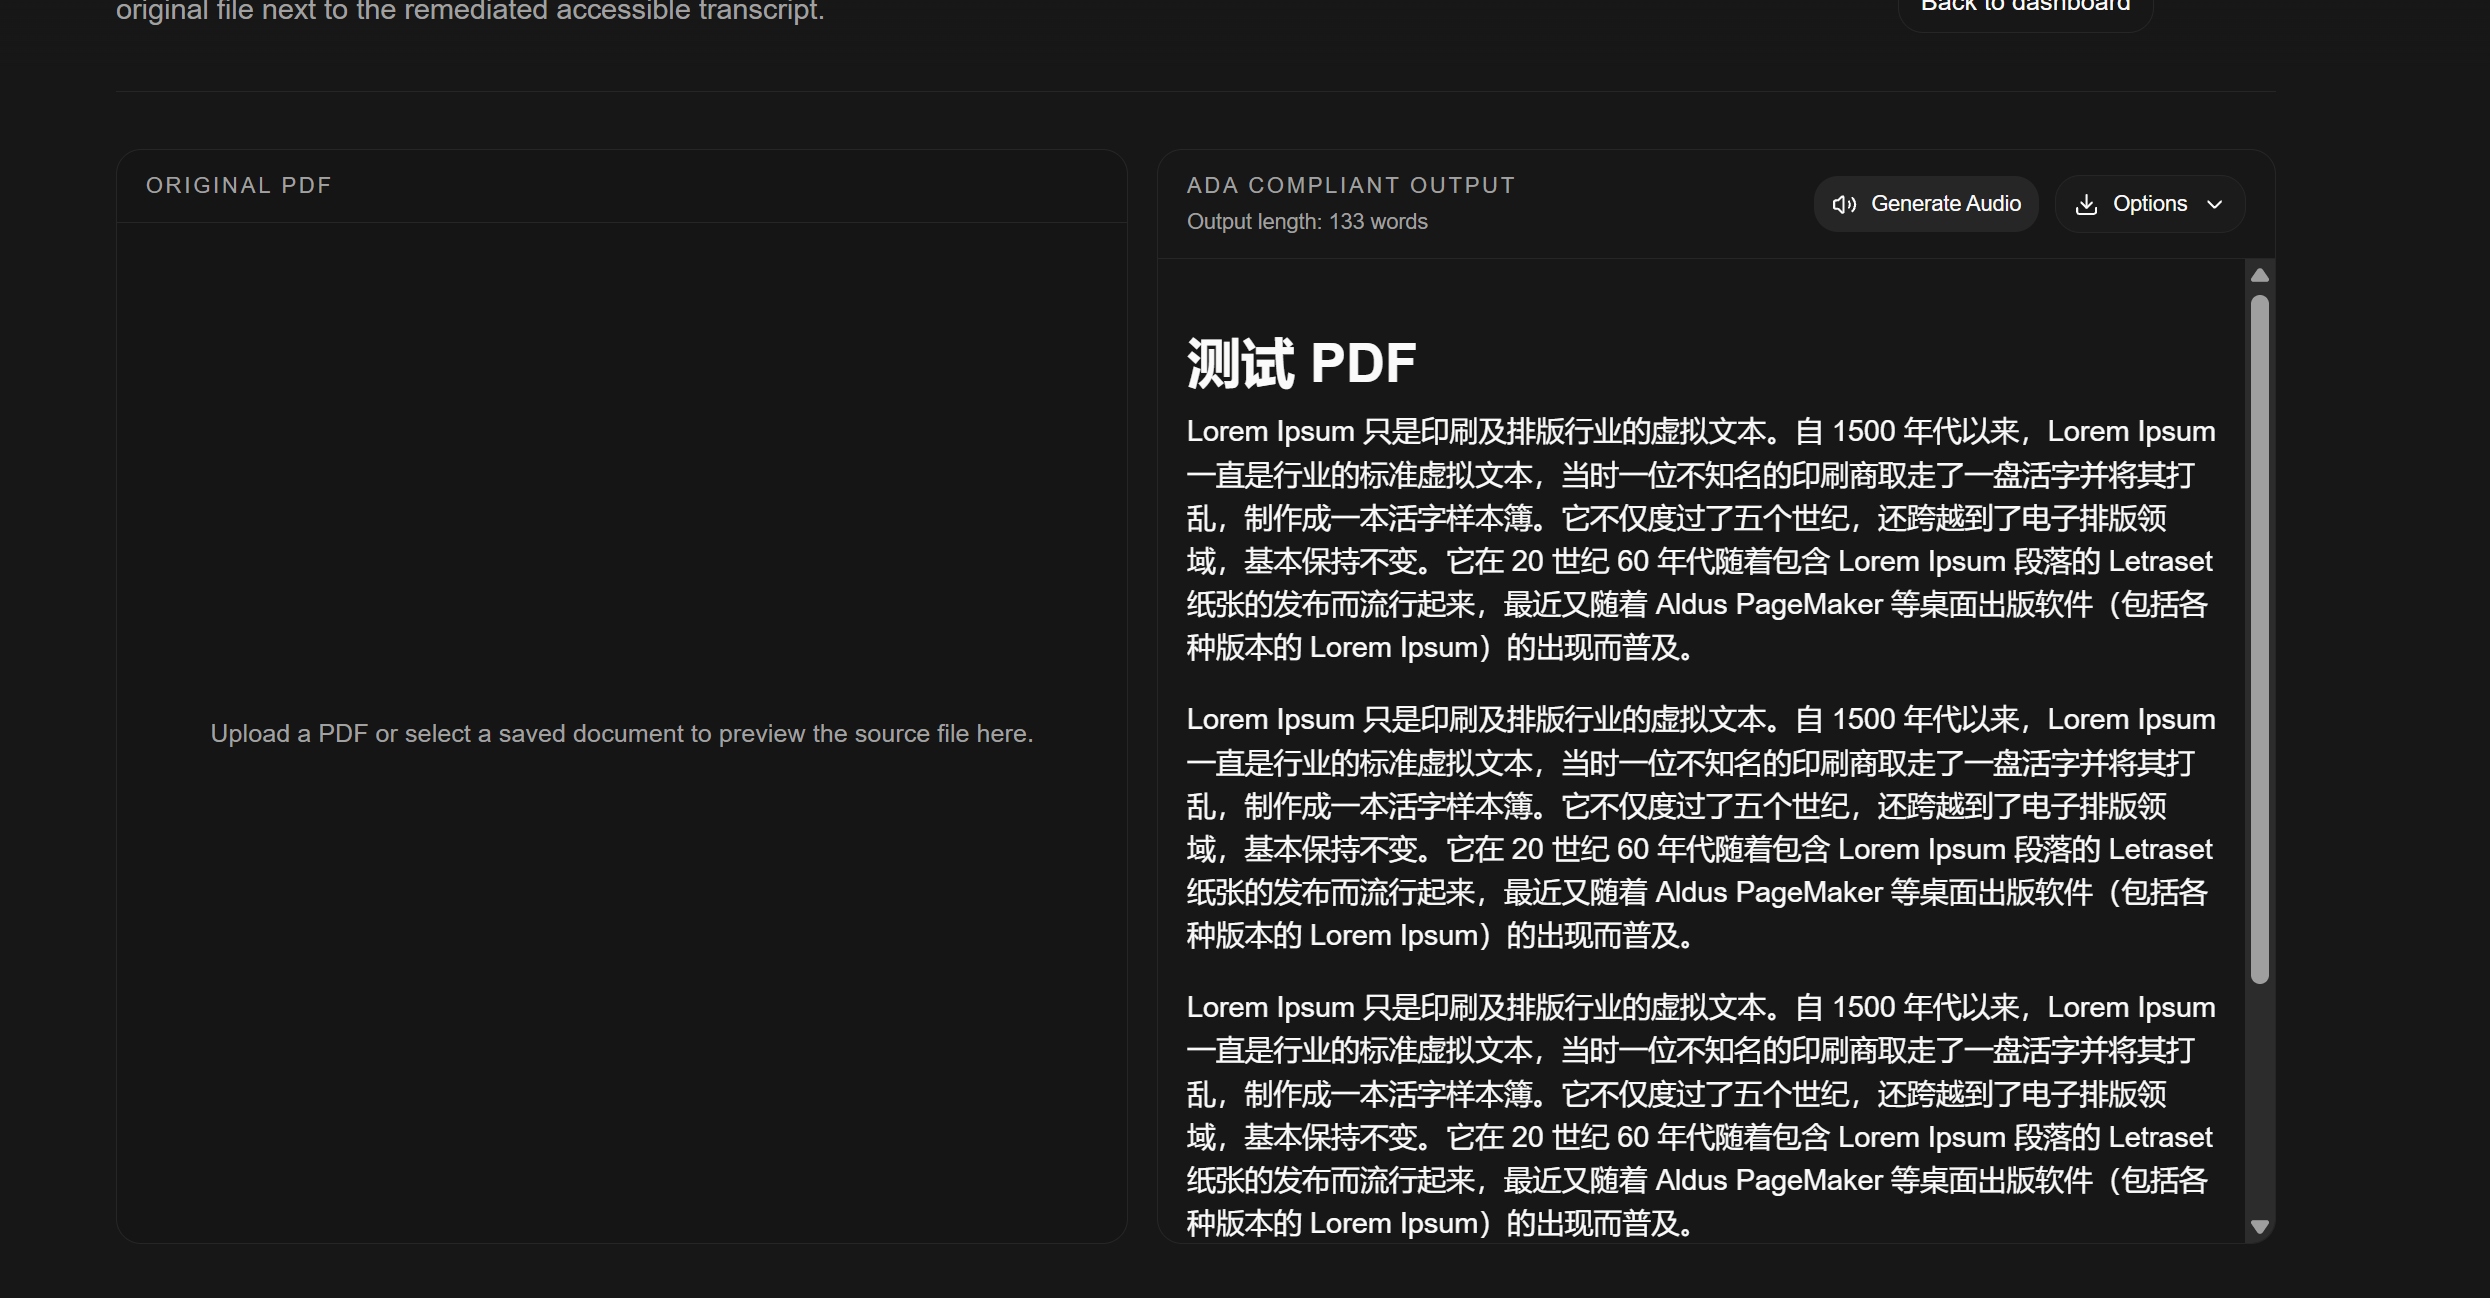Click the remediated accessible transcript description text
Viewport: 2490px width, 1298px height.
click(x=470, y=12)
